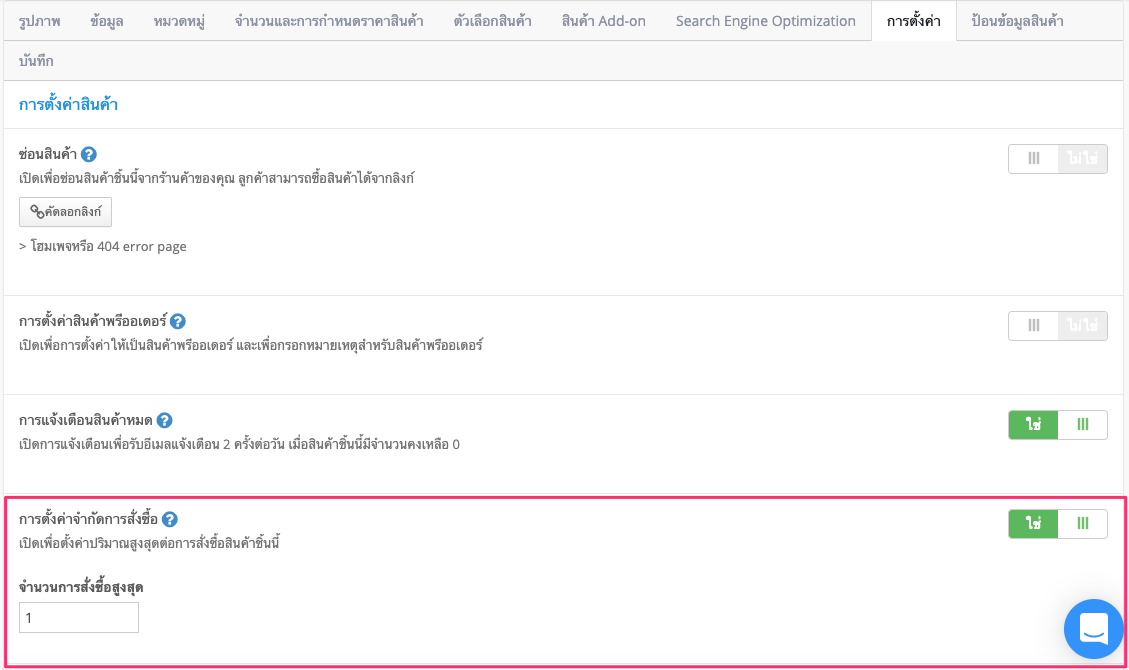Select the การตั้งค่า tab
Viewport: 1129px width, 670px height.
914,21
